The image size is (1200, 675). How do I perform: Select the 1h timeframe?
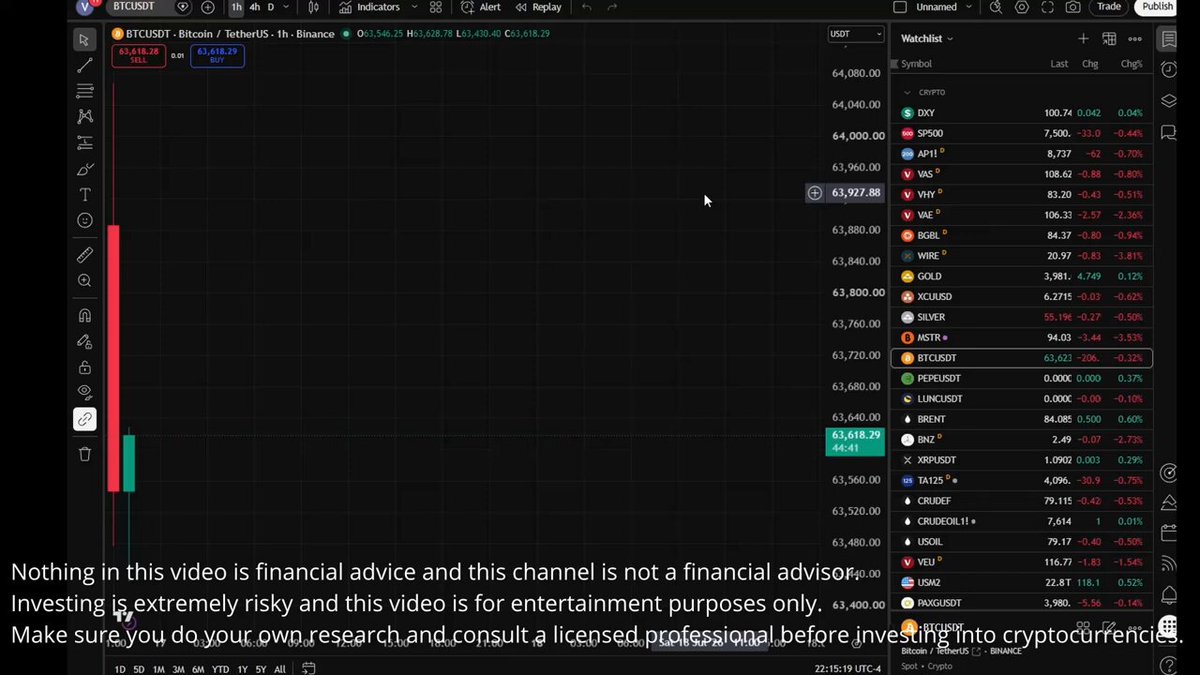(236, 7)
